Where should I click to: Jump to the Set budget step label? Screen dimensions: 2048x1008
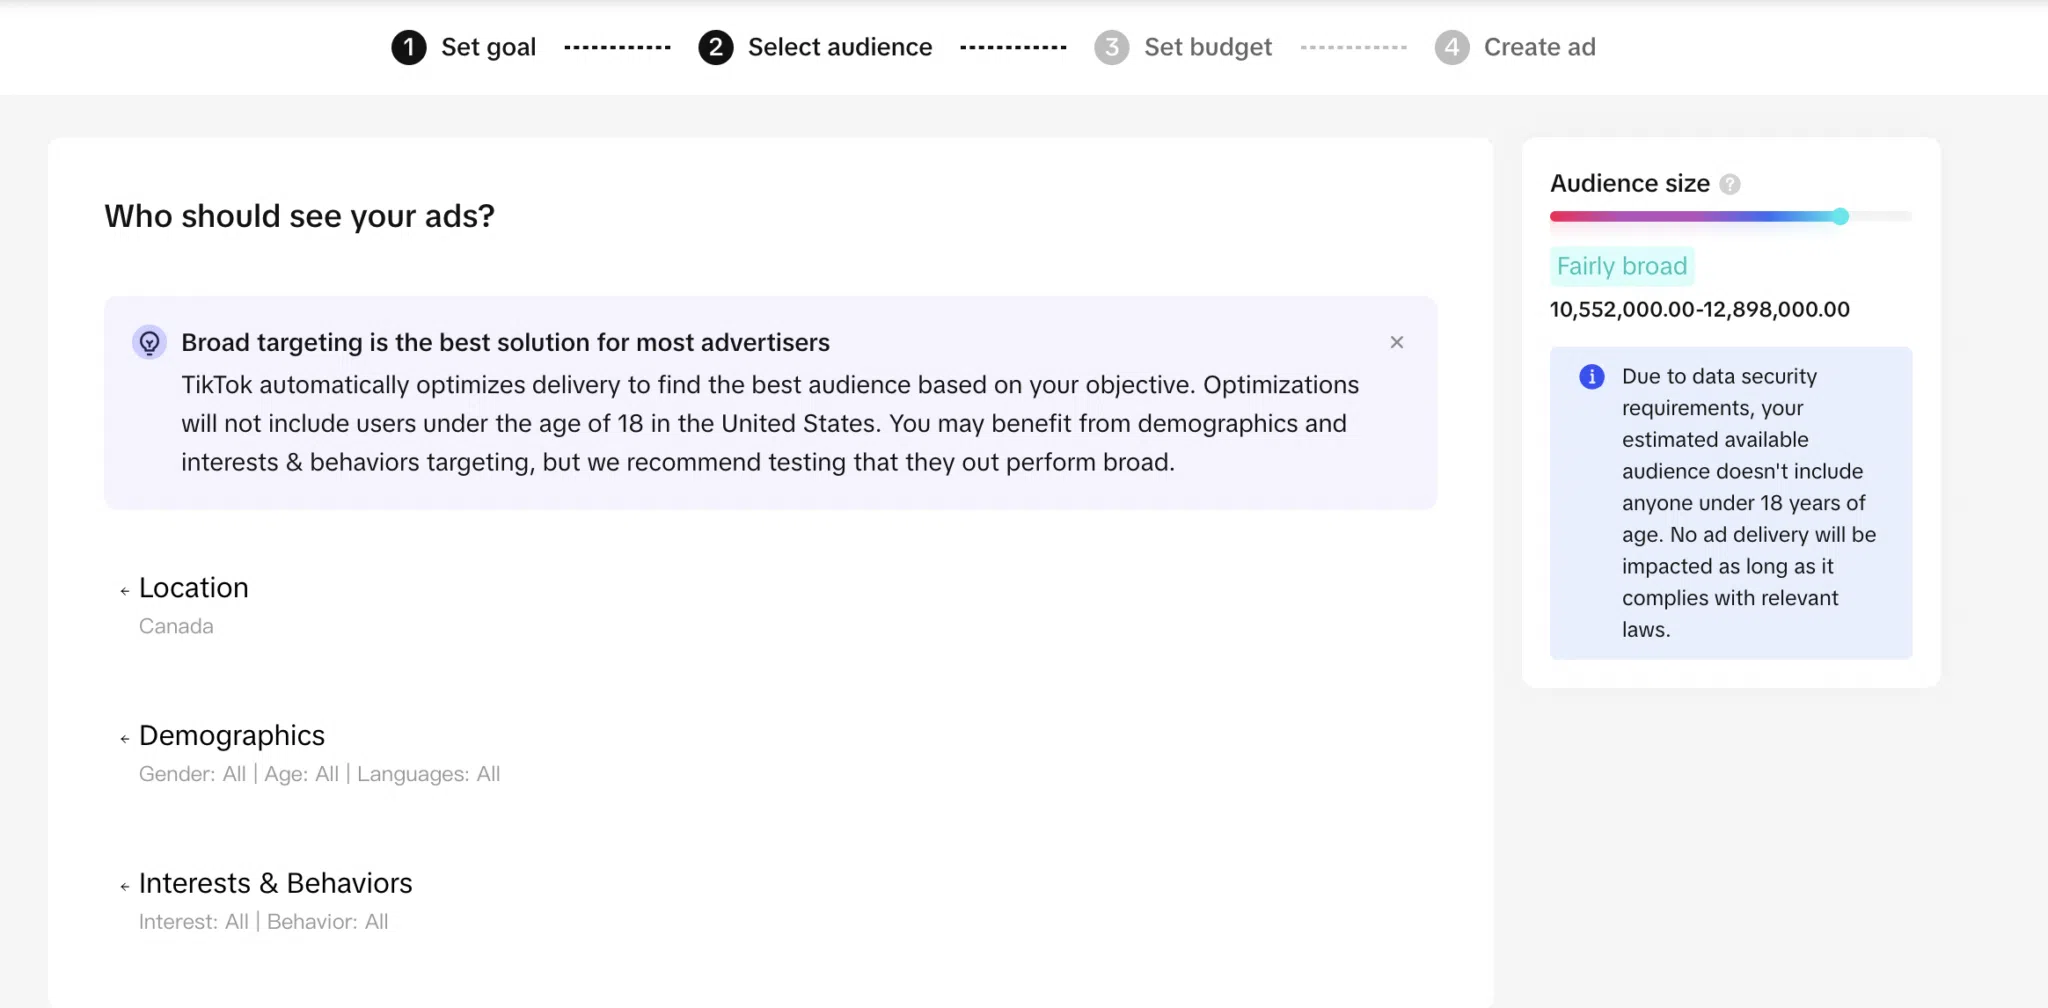(x=1208, y=47)
